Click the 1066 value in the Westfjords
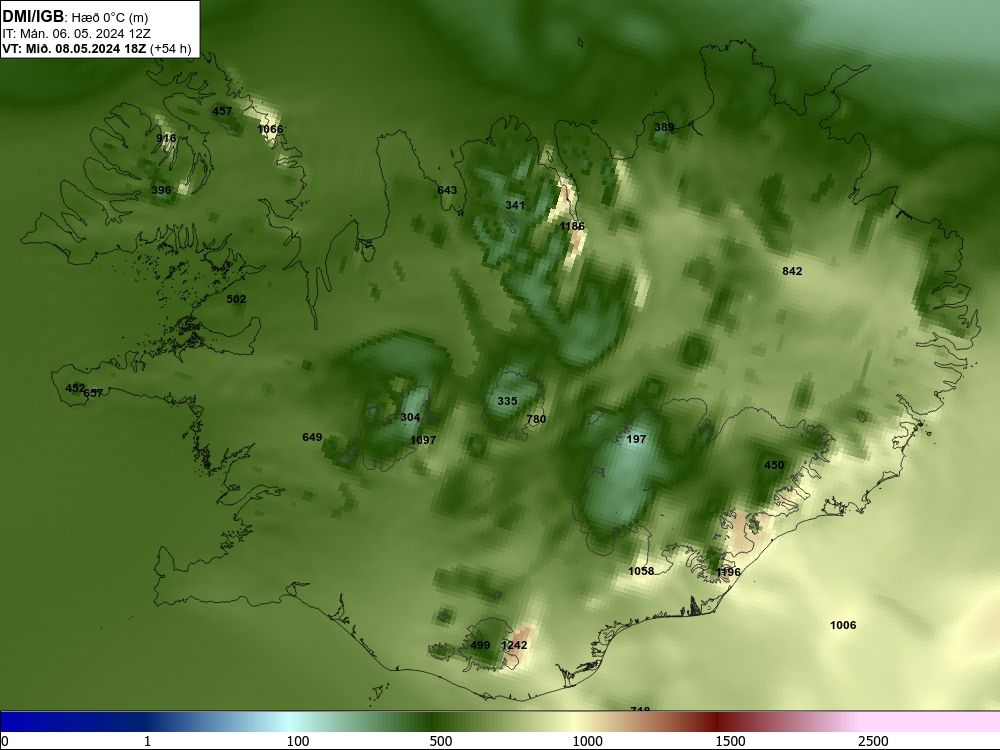This screenshot has height=750, width=1000. pyautogui.click(x=270, y=129)
